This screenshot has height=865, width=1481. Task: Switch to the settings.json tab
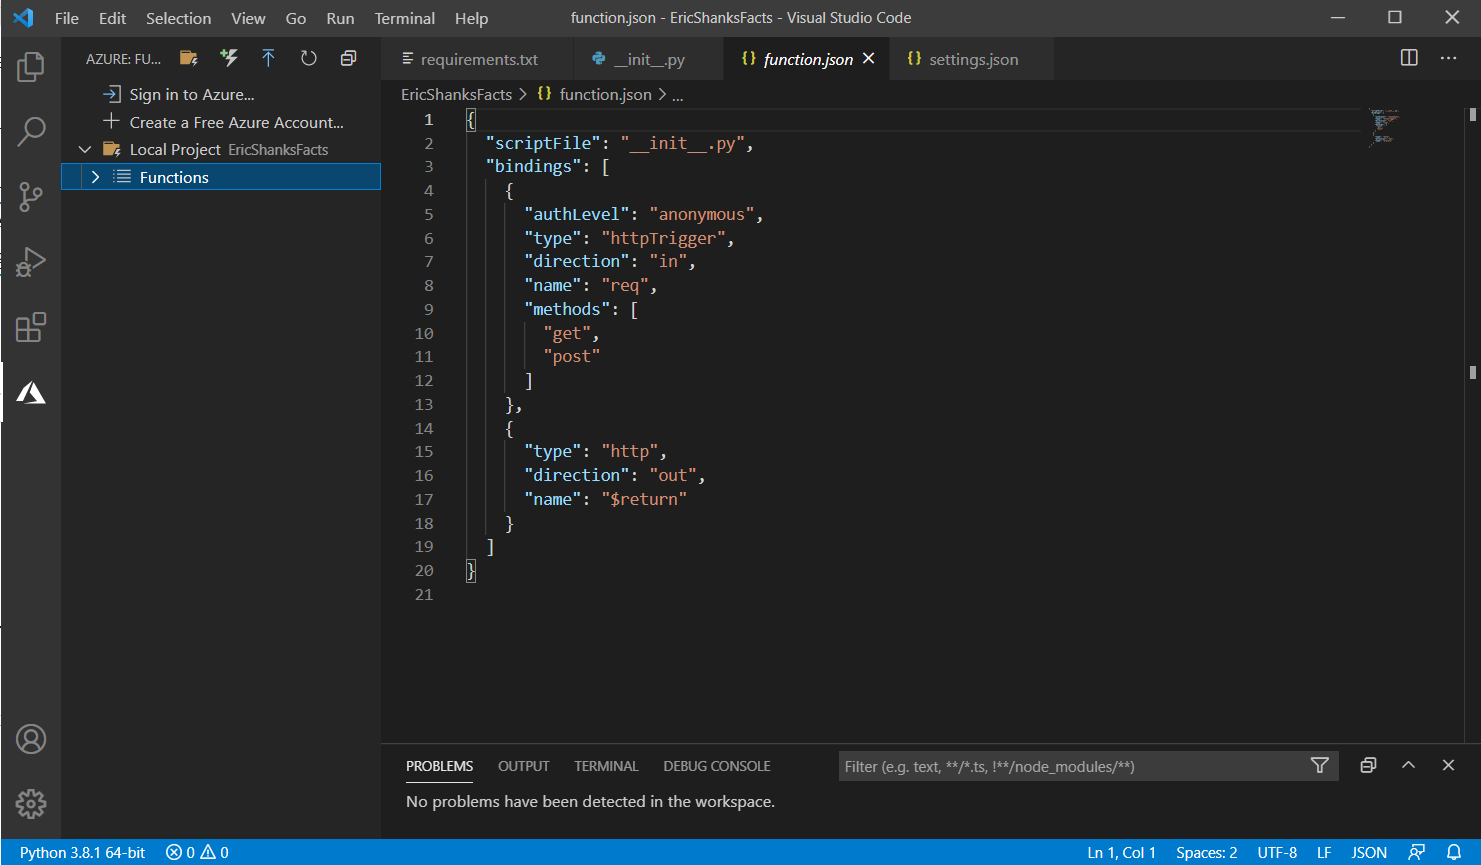click(x=972, y=59)
